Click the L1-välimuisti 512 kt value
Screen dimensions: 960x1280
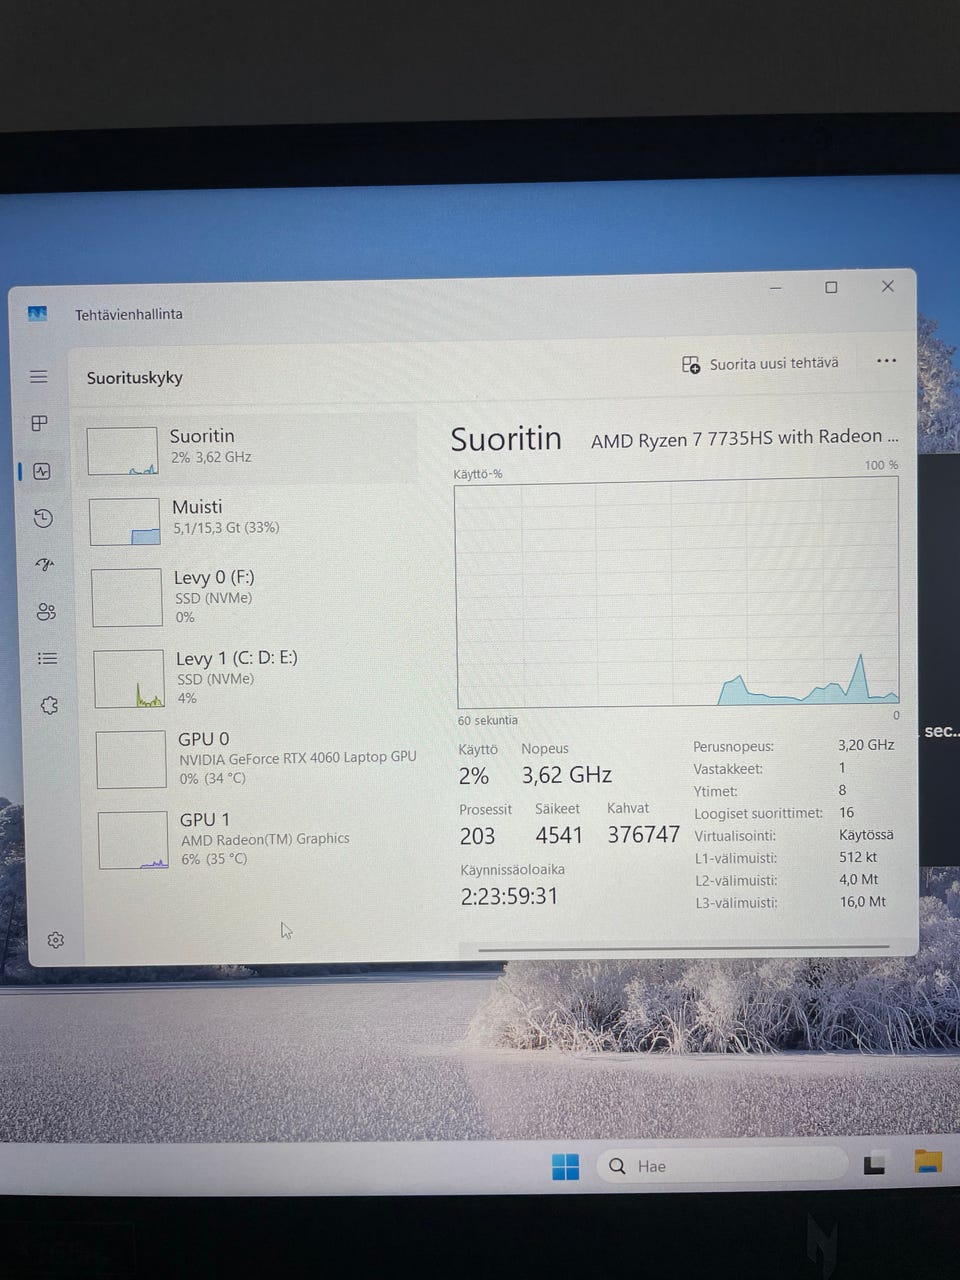click(858, 857)
